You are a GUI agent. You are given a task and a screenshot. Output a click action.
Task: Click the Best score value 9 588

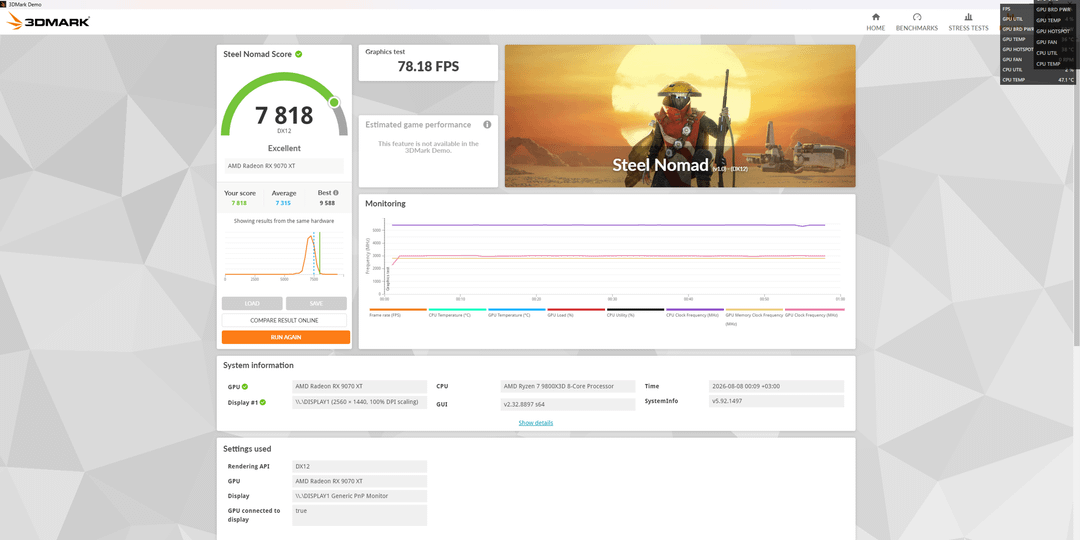tap(326, 203)
